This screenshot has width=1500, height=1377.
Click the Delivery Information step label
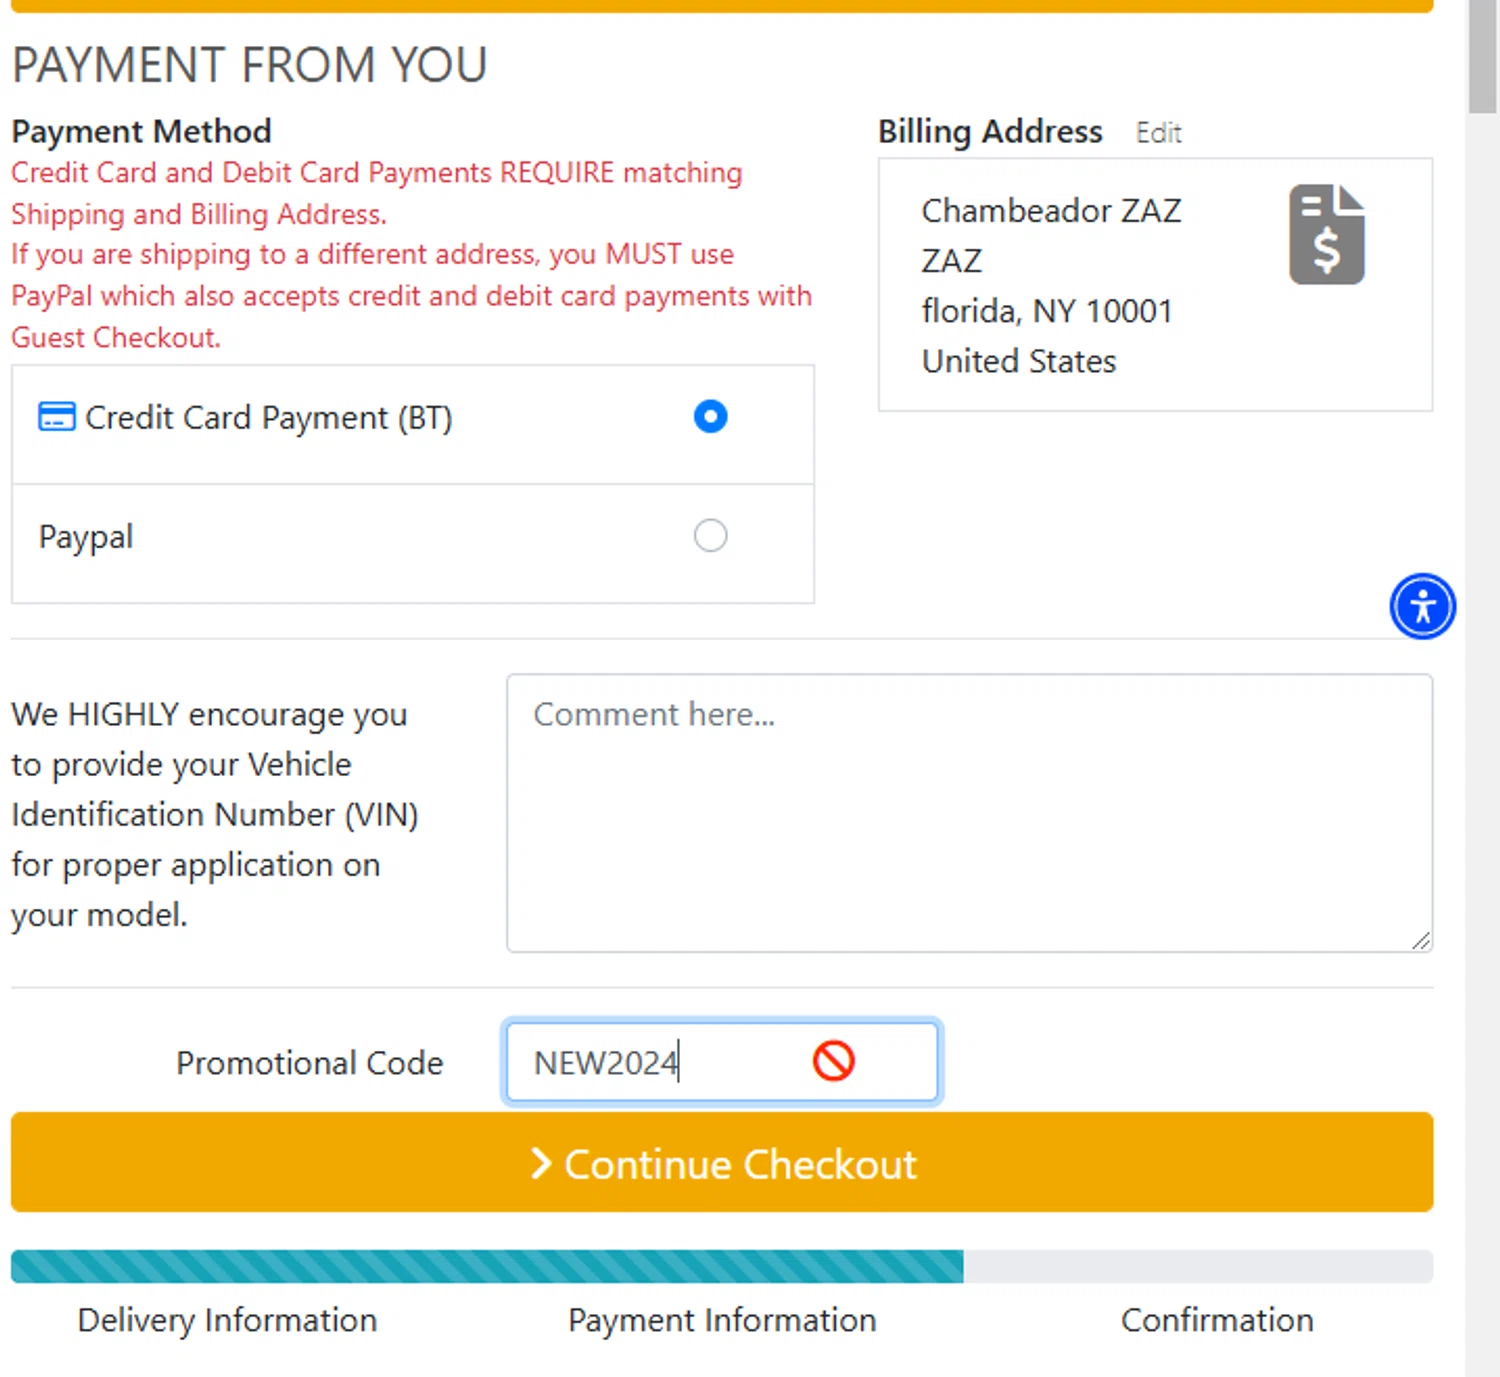227,1320
